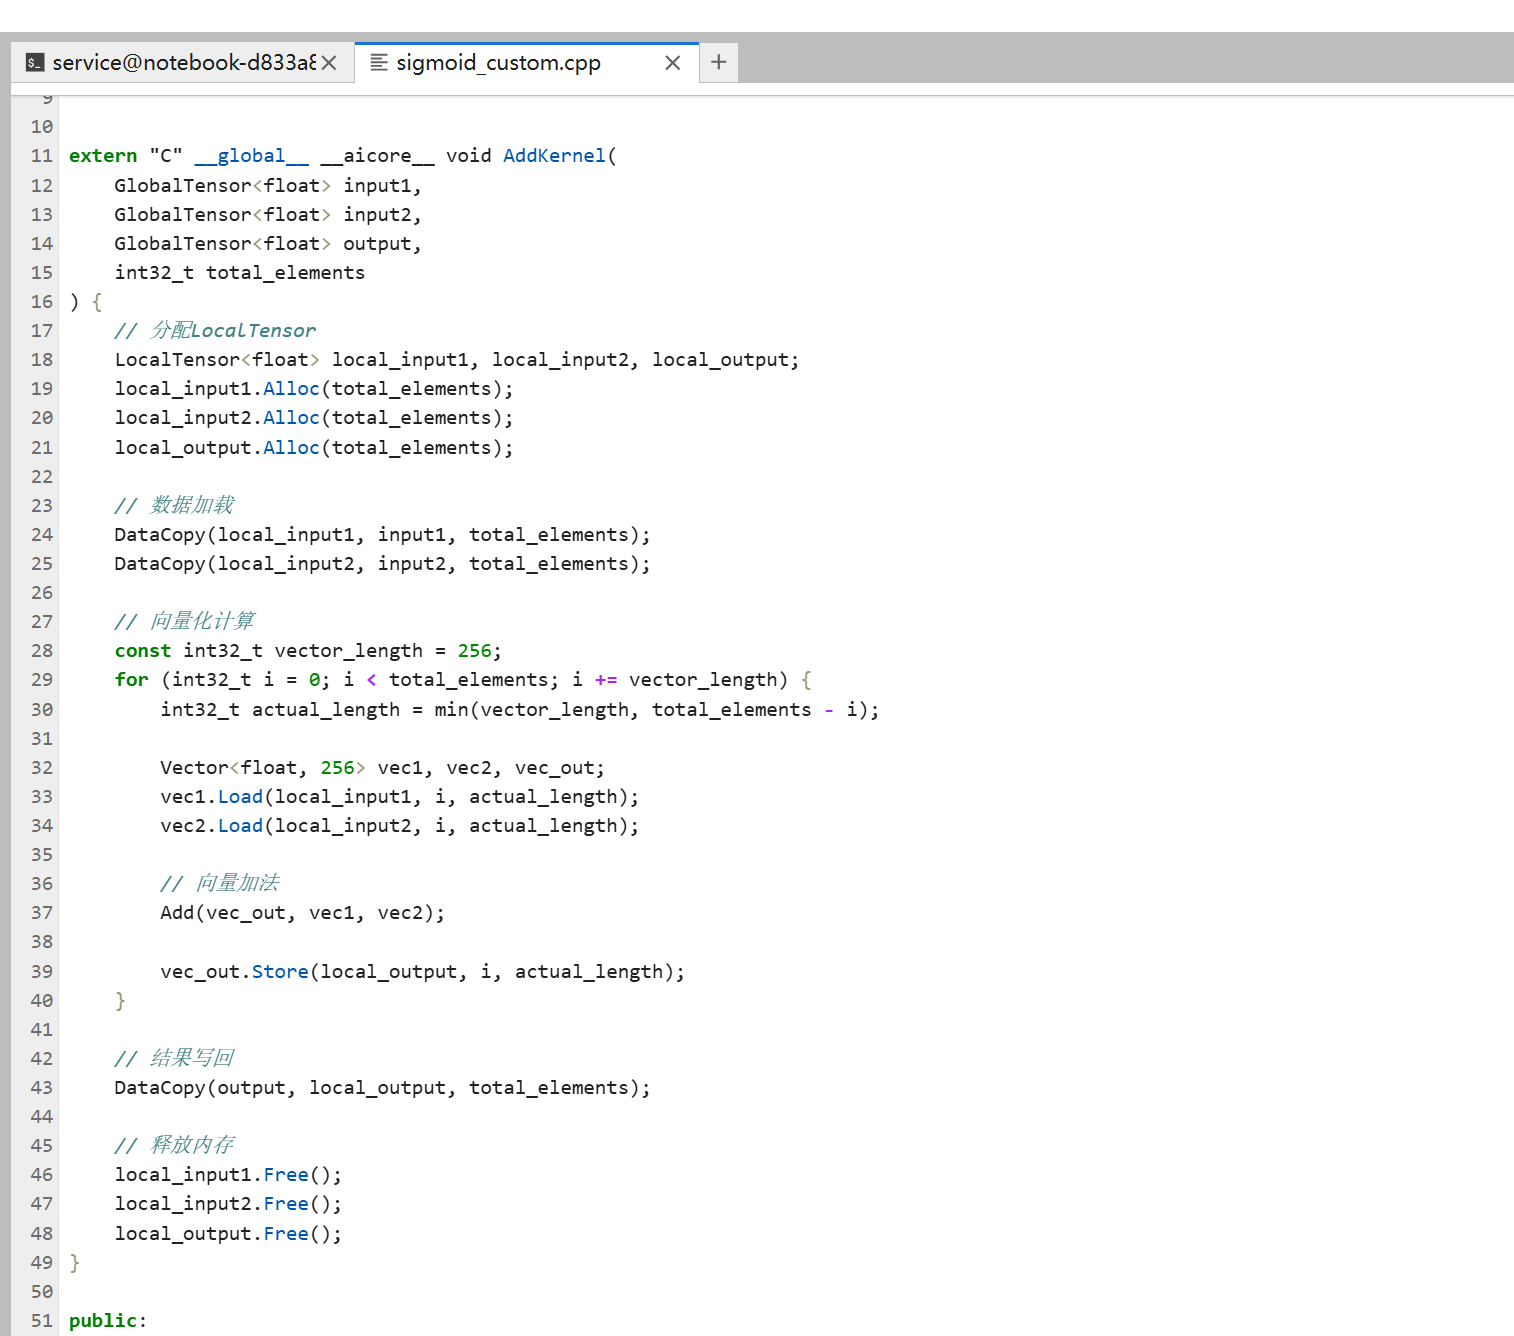Viewport: 1514px width, 1336px height.
Task: Click the comment '// 向量加法'
Action: click(x=220, y=884)
